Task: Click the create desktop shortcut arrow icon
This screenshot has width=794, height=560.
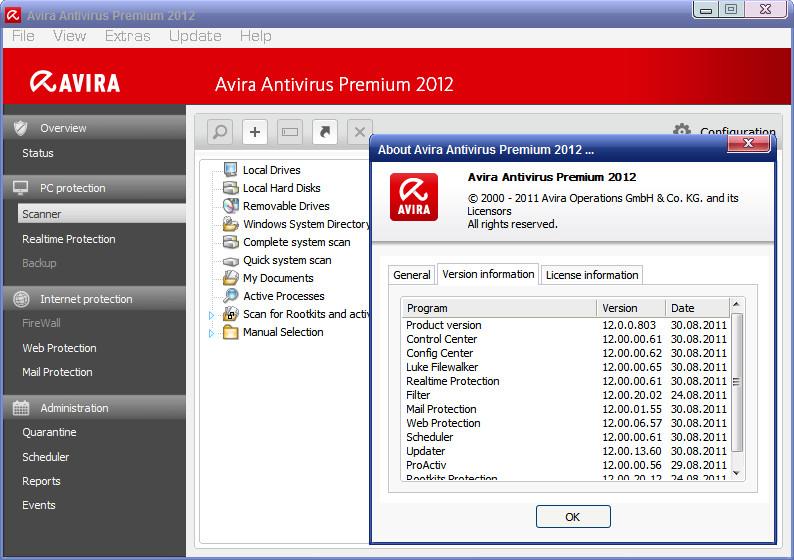Action: (325, 132)
